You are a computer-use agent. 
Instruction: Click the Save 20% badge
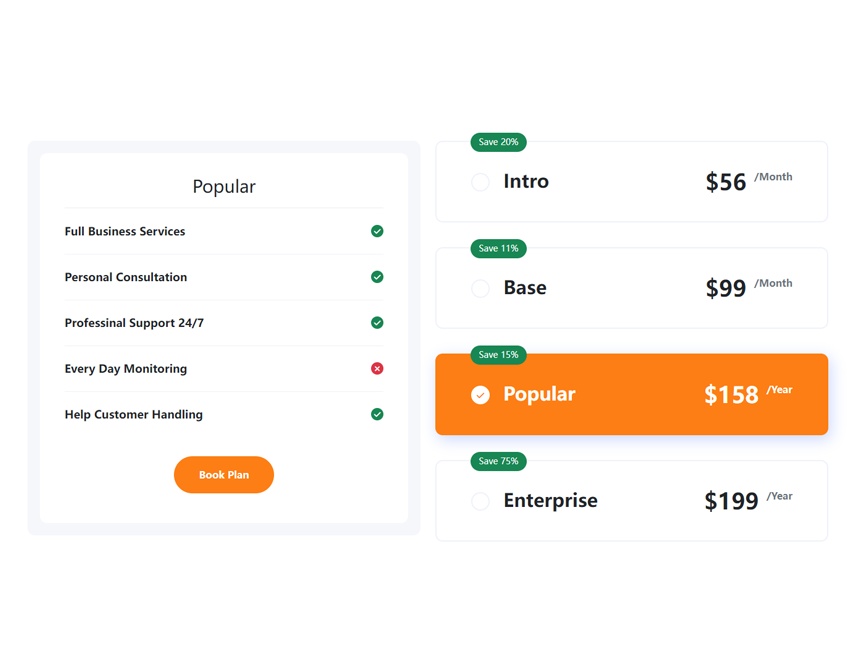[x=498, y=142]
